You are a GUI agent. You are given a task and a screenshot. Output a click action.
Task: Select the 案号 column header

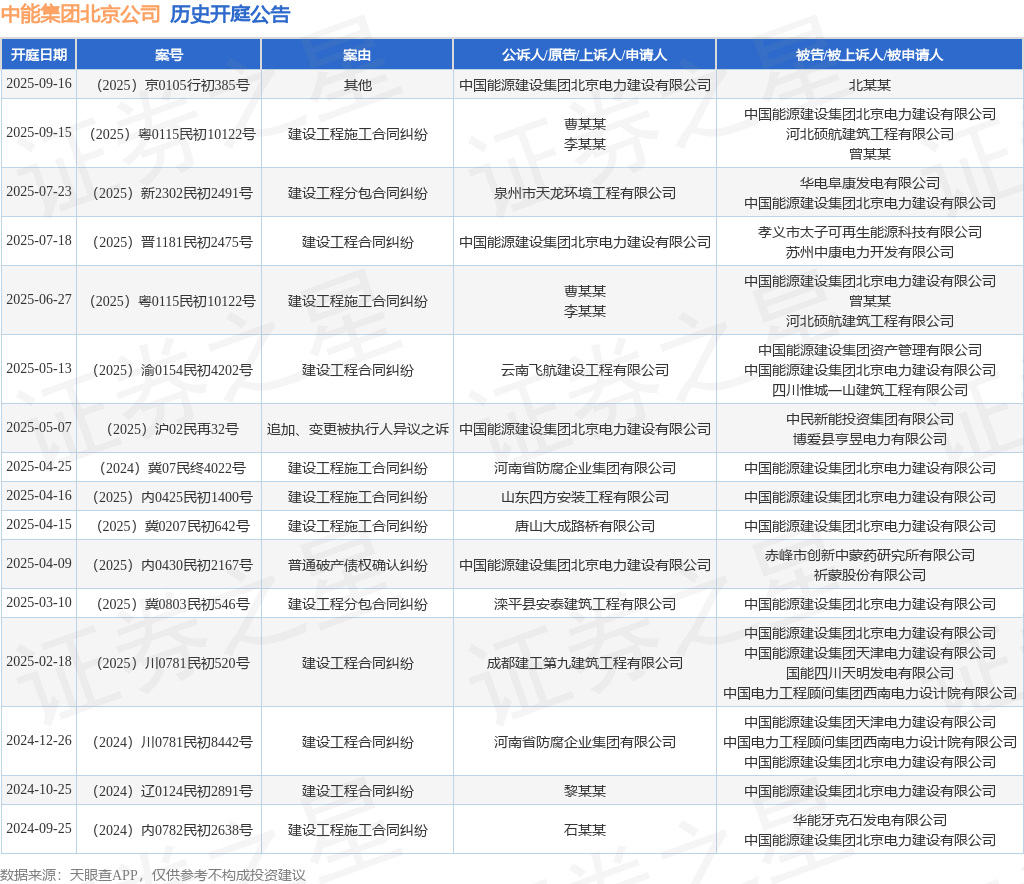coord(168,55)
